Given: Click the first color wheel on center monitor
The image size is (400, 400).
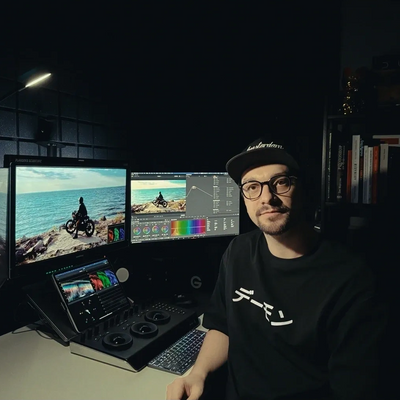Looking at the screenshot, I should (x=137, y=231).
